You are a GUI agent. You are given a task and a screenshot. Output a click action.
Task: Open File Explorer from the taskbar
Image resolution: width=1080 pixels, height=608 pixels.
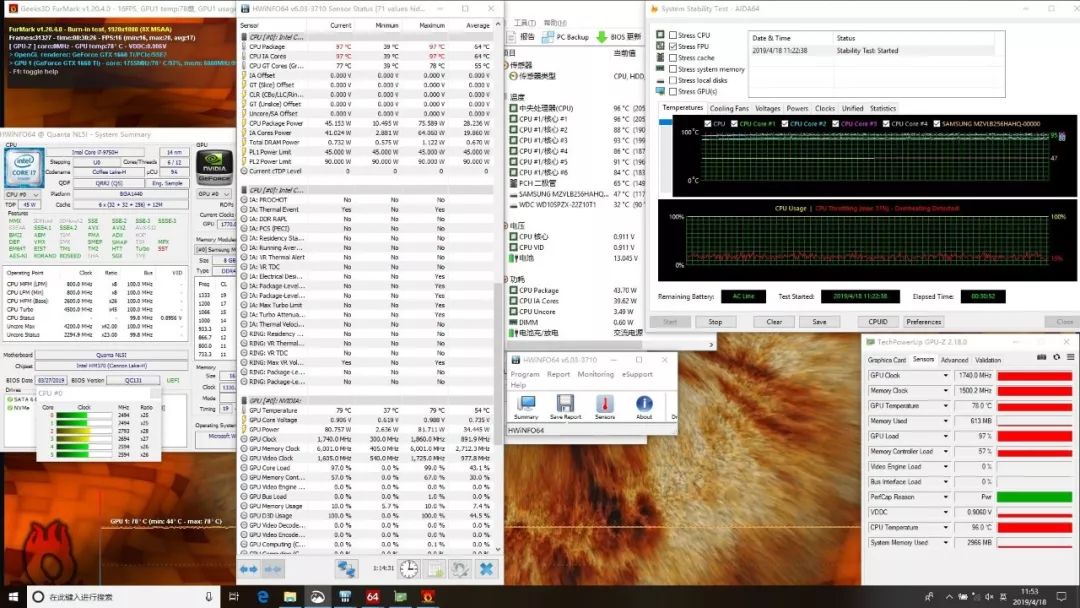(x=290, y=597)
